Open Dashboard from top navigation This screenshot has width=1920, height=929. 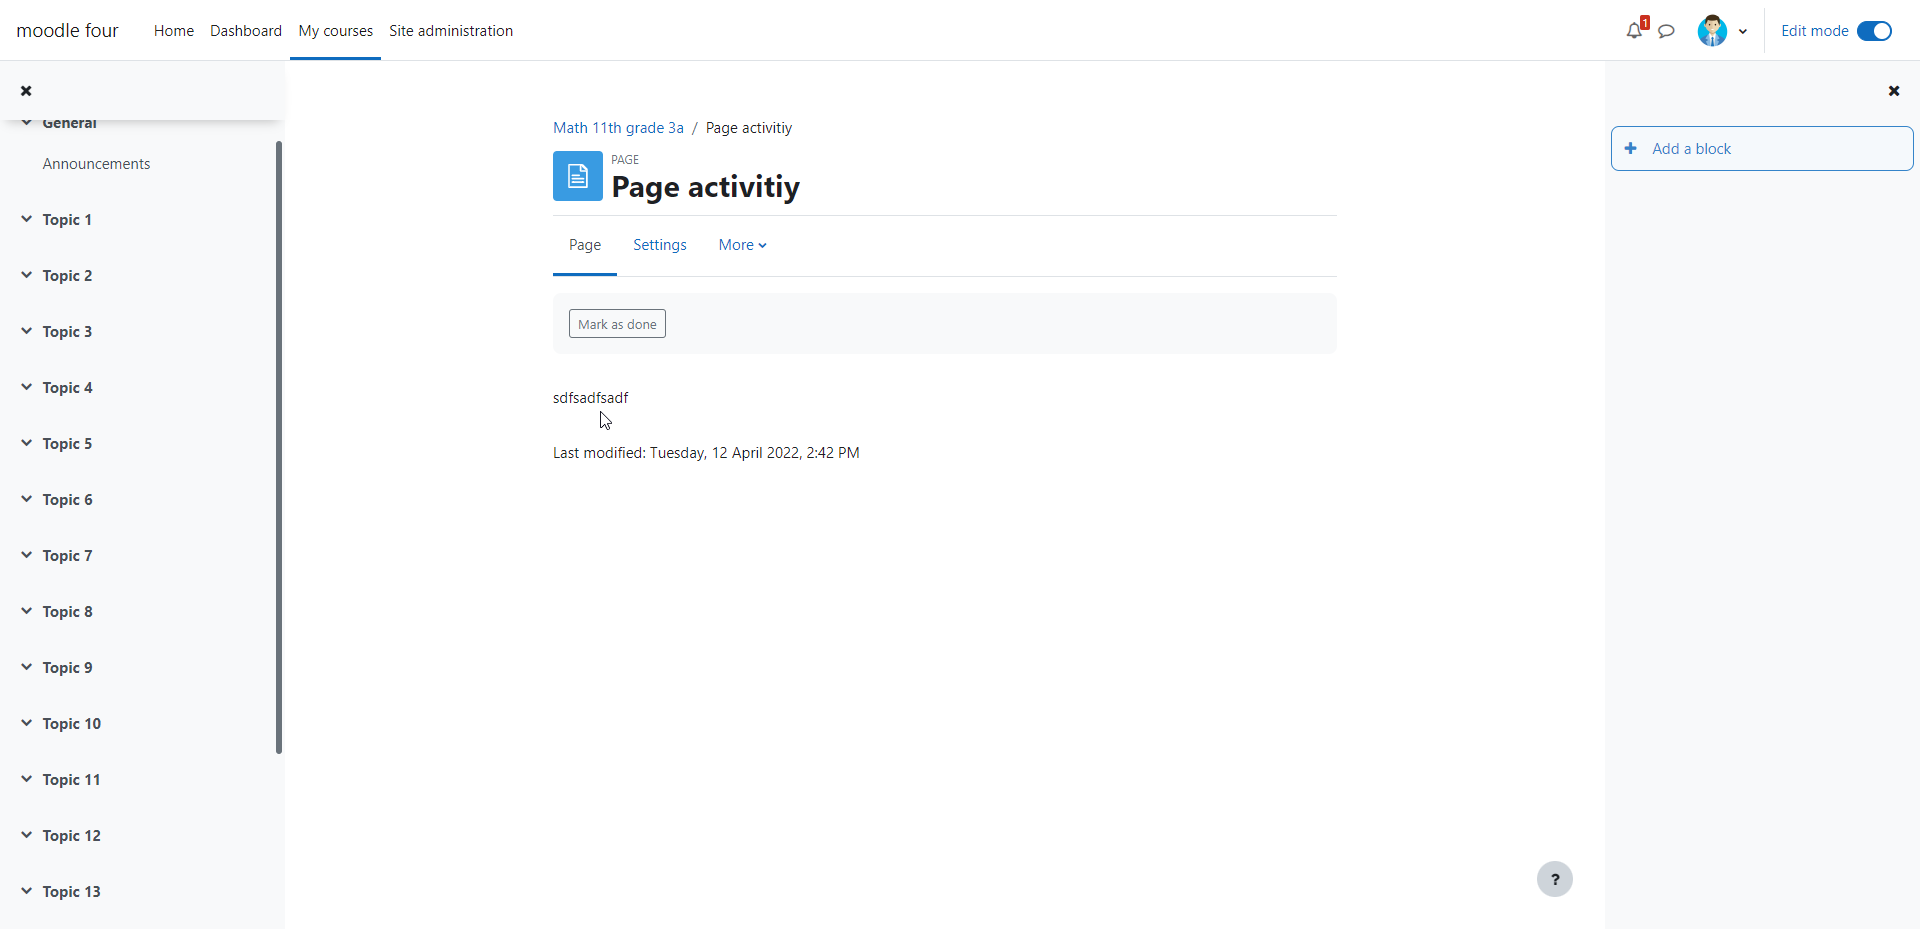(246, 31)
